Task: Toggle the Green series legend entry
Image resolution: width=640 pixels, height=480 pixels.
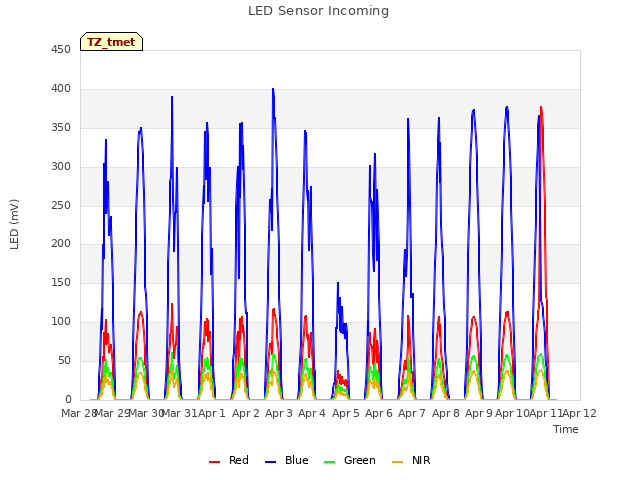Action: click(x=349, y=460)
